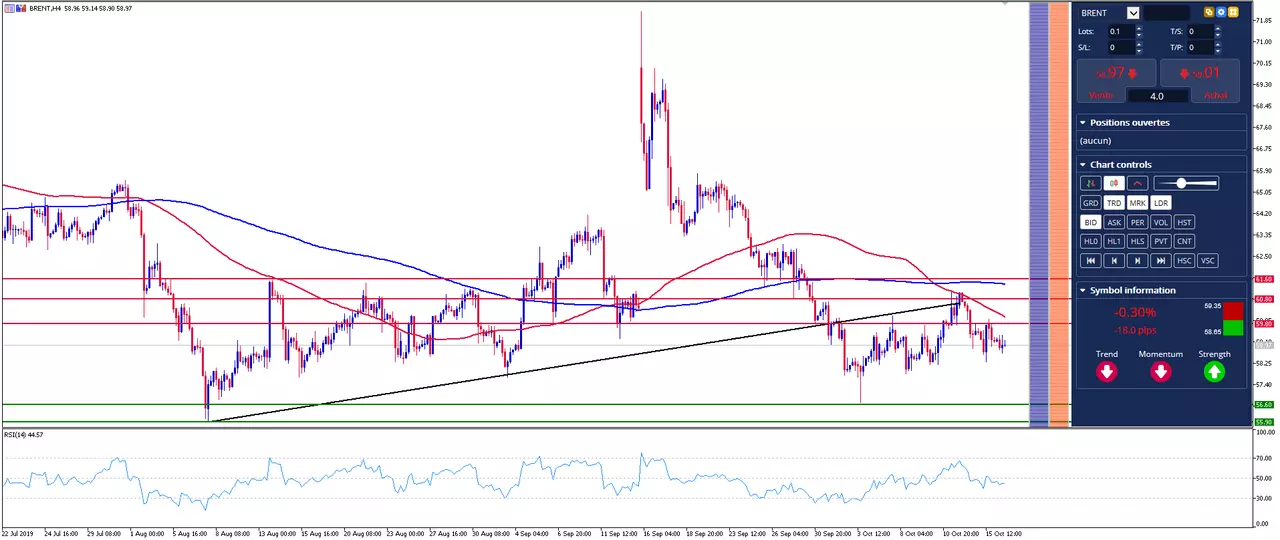Select the candlestick chart style icon
Image resolution: width=1280 pixels, height=540 pixels.
click(1114, 183)
